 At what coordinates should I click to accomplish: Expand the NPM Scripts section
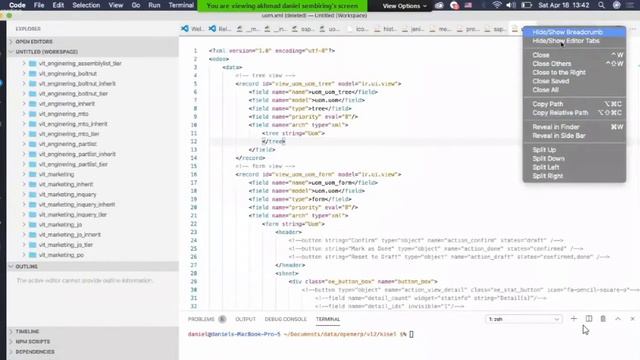tap(93, 342)
